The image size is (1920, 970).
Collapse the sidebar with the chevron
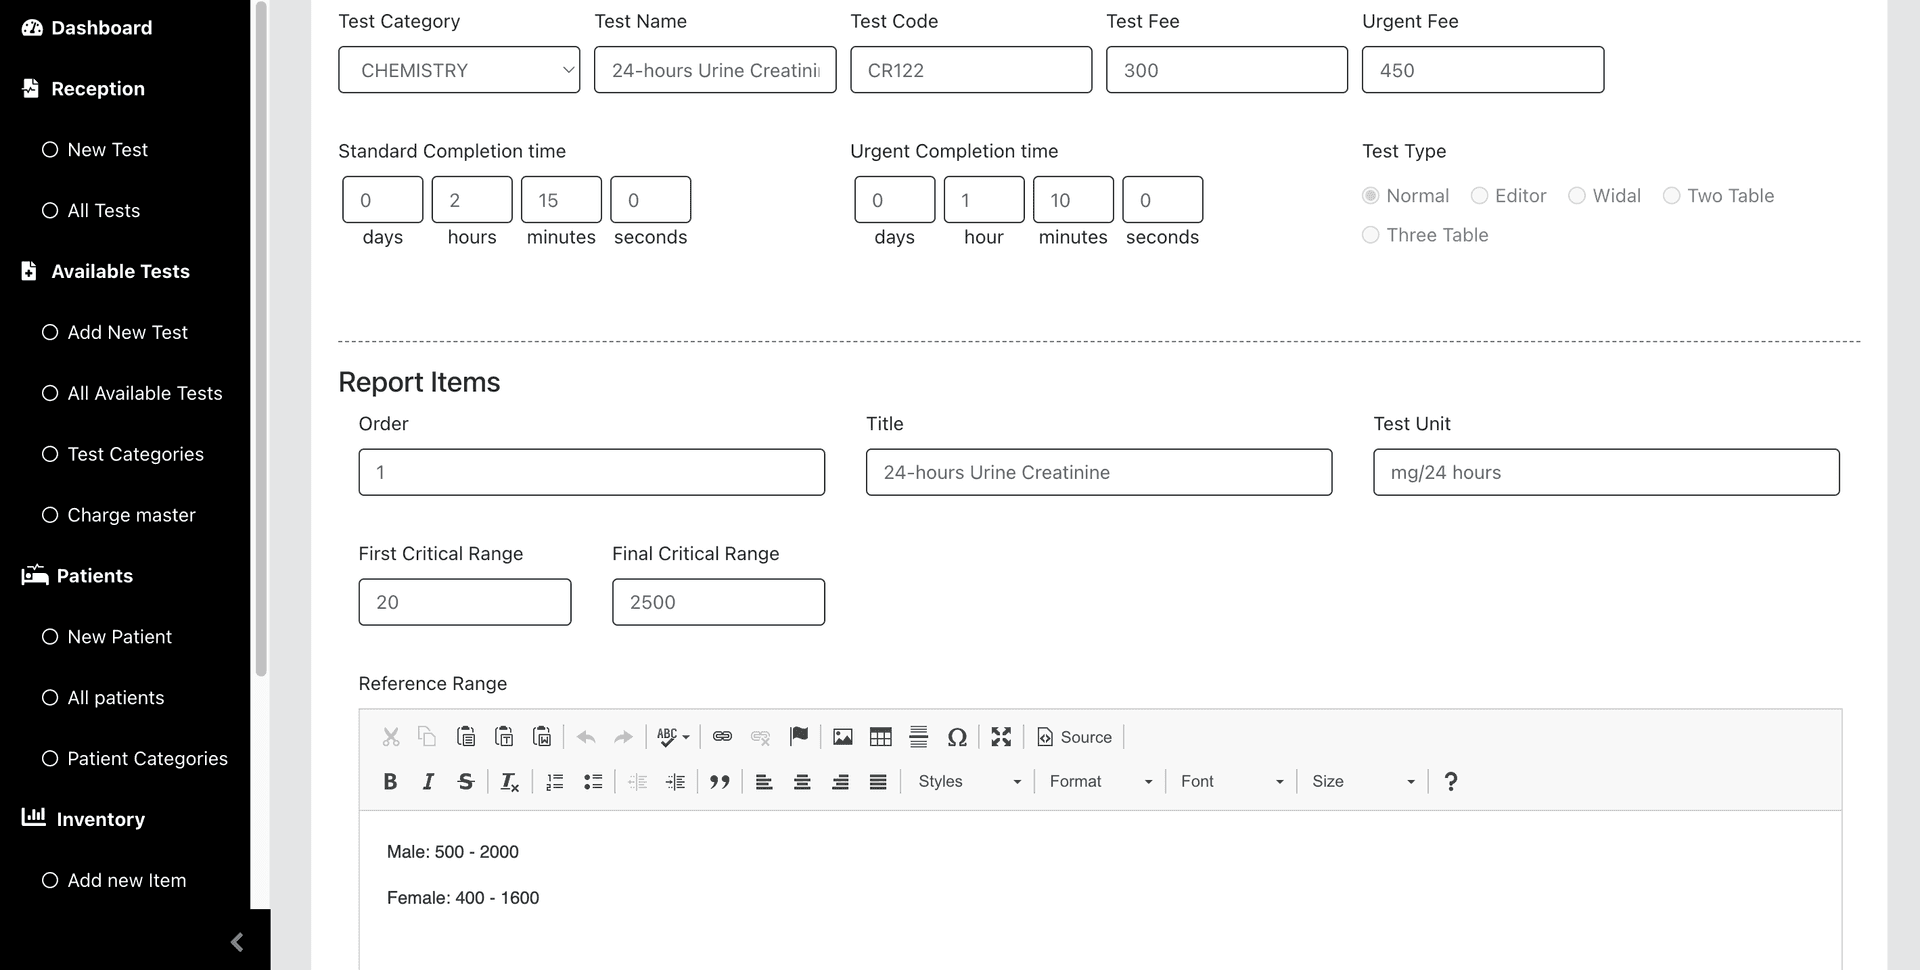coord(237,942)
